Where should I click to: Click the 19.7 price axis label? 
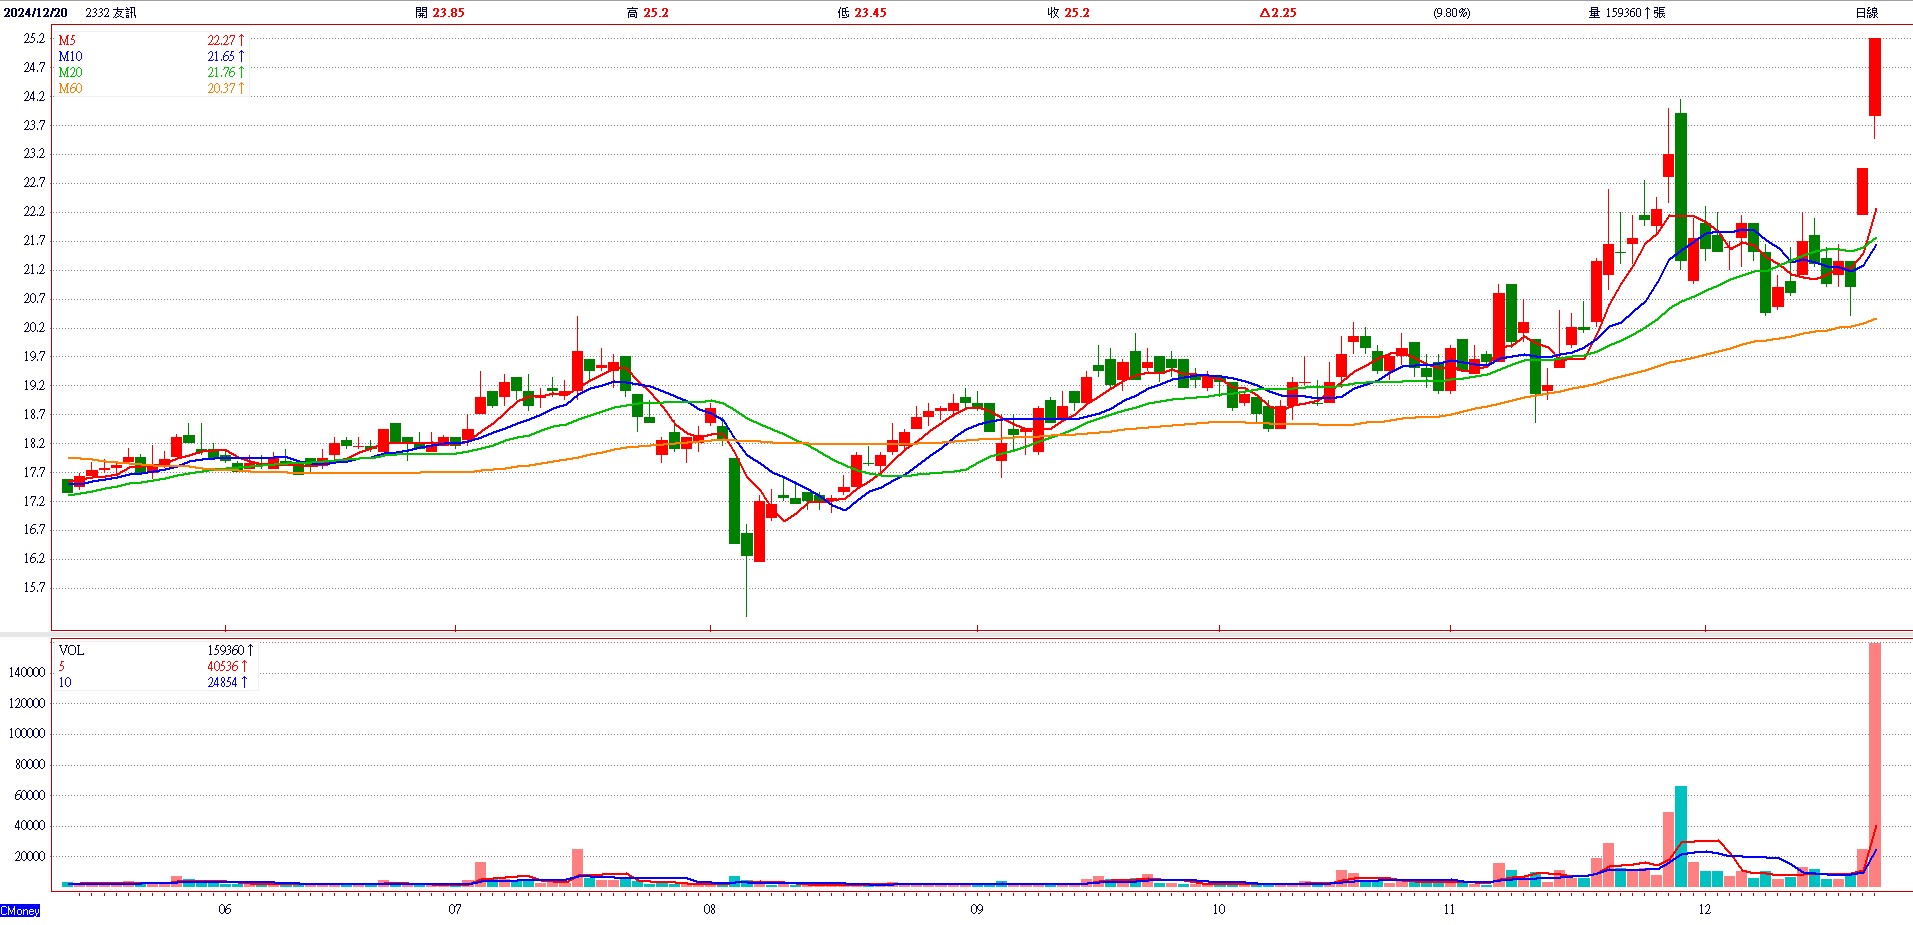tap(34, 357)
